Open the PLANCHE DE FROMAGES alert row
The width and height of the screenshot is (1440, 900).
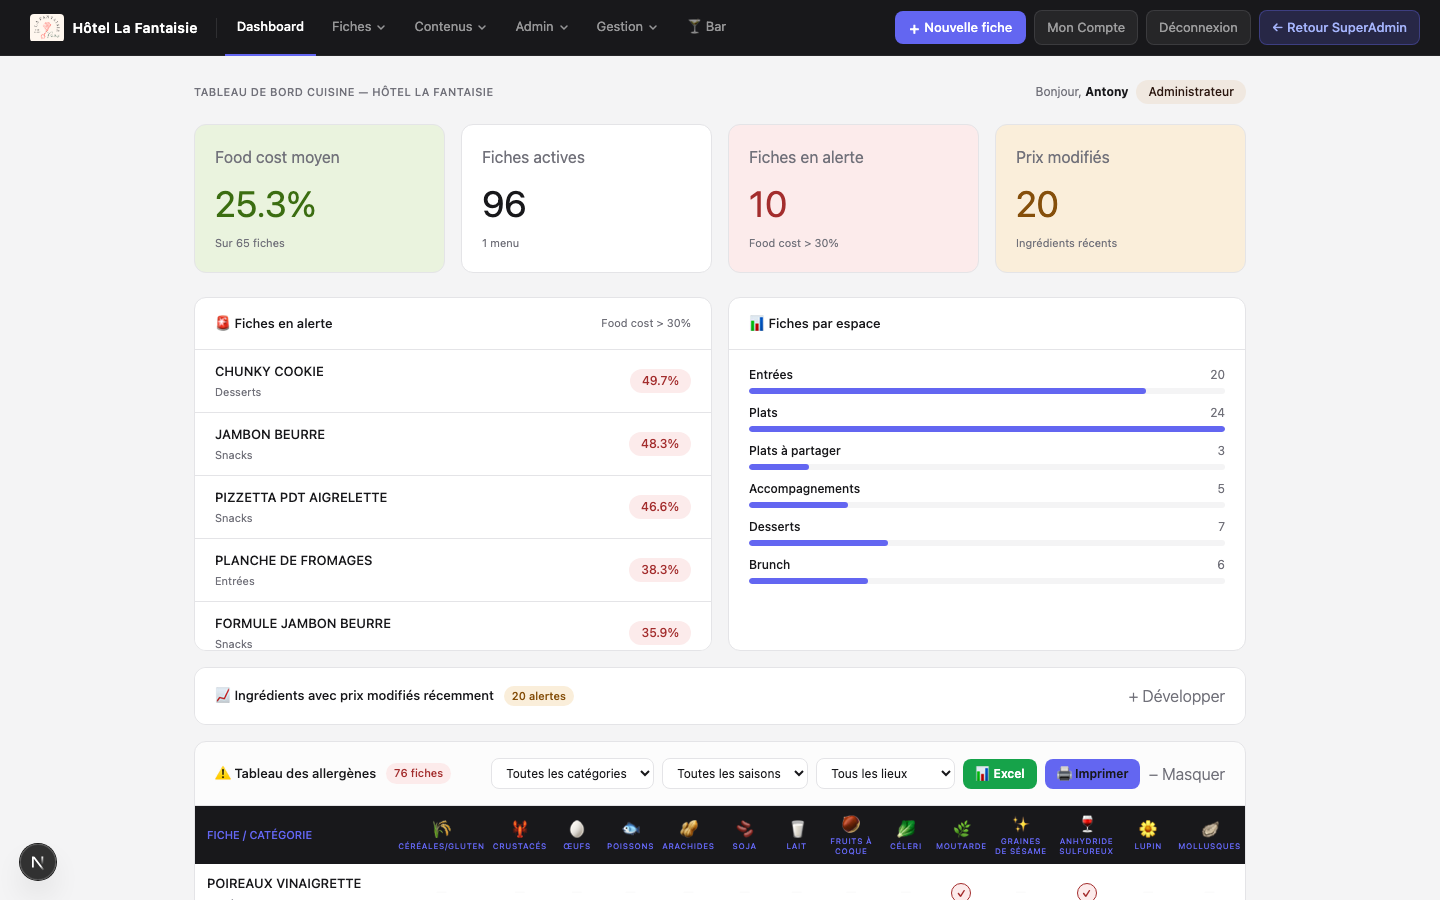tap(453, 570)
